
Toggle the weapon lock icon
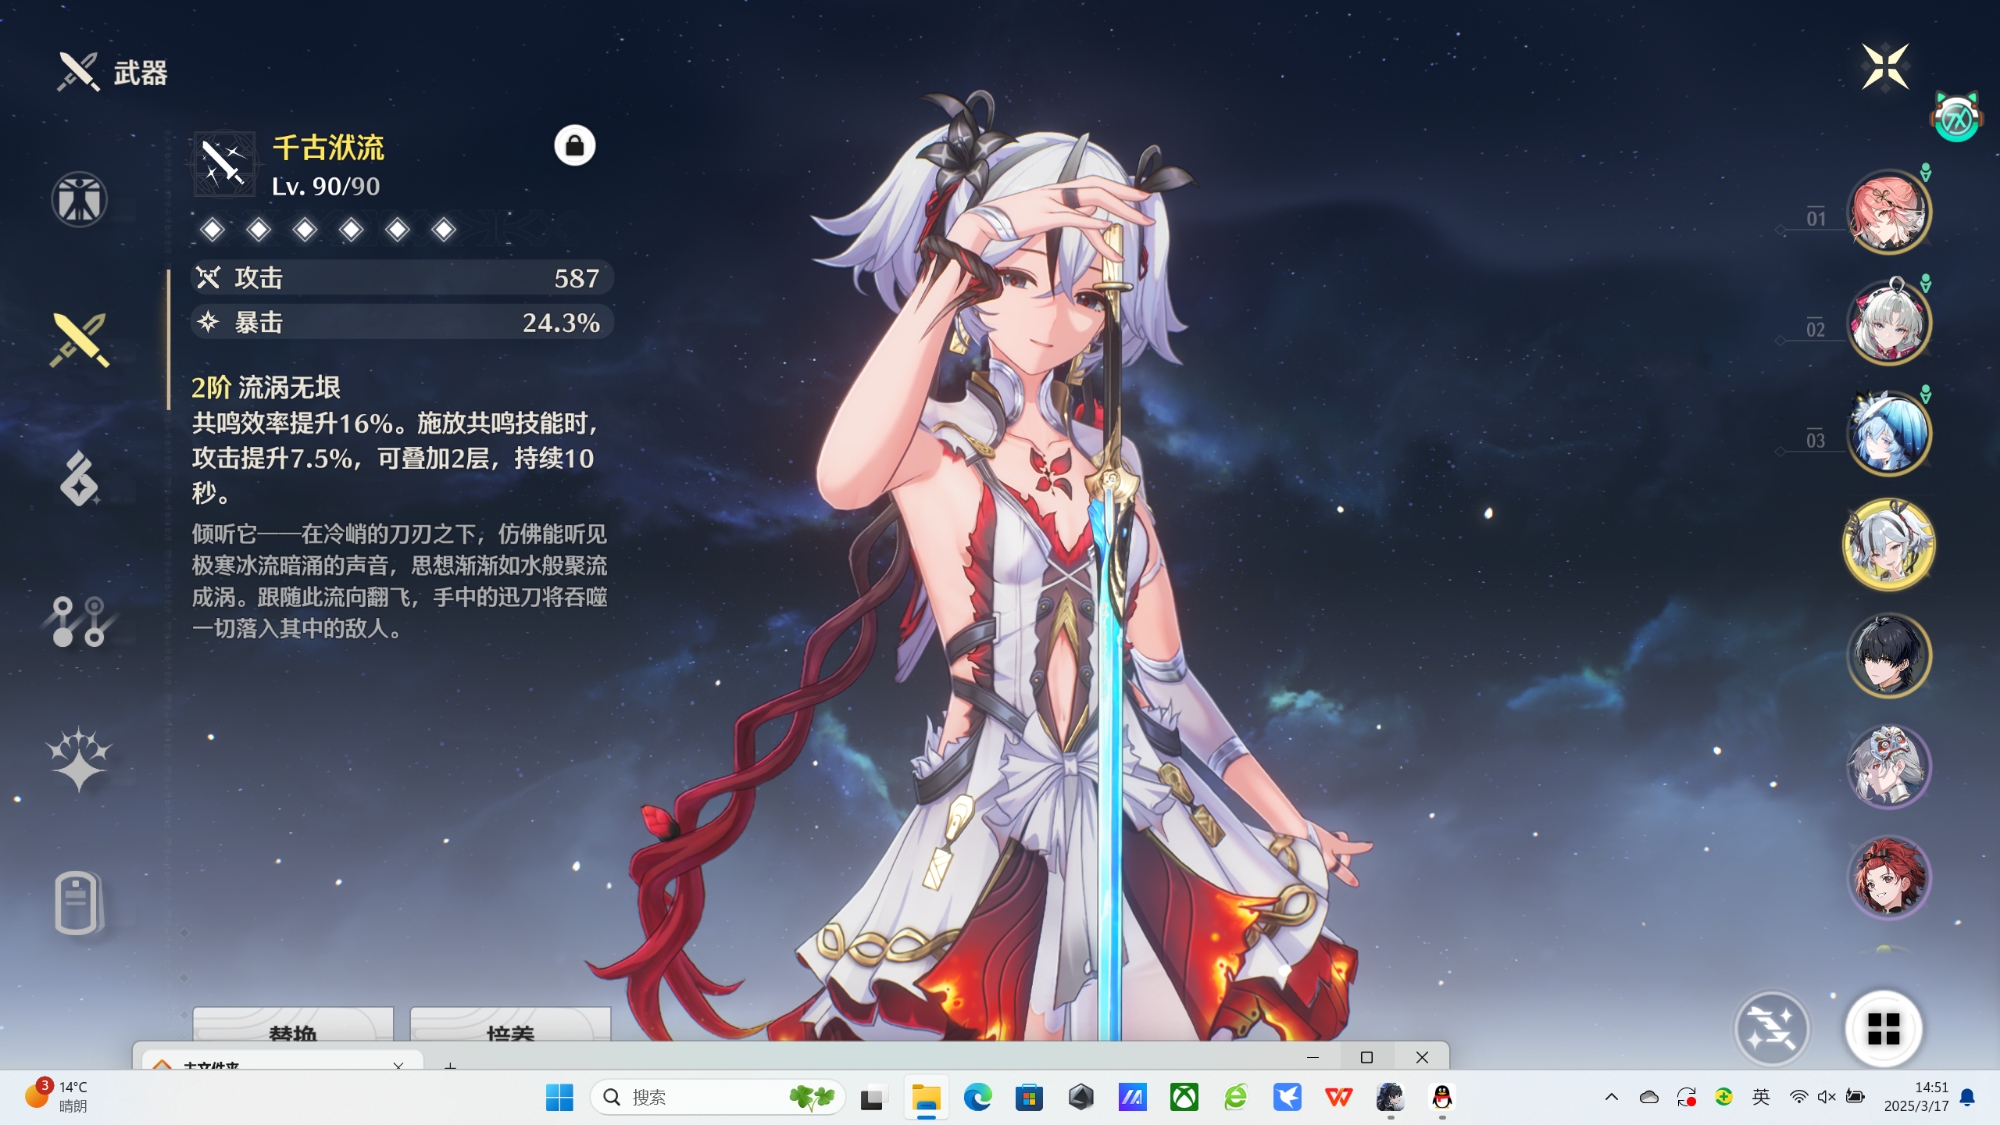tap(575, 146)
